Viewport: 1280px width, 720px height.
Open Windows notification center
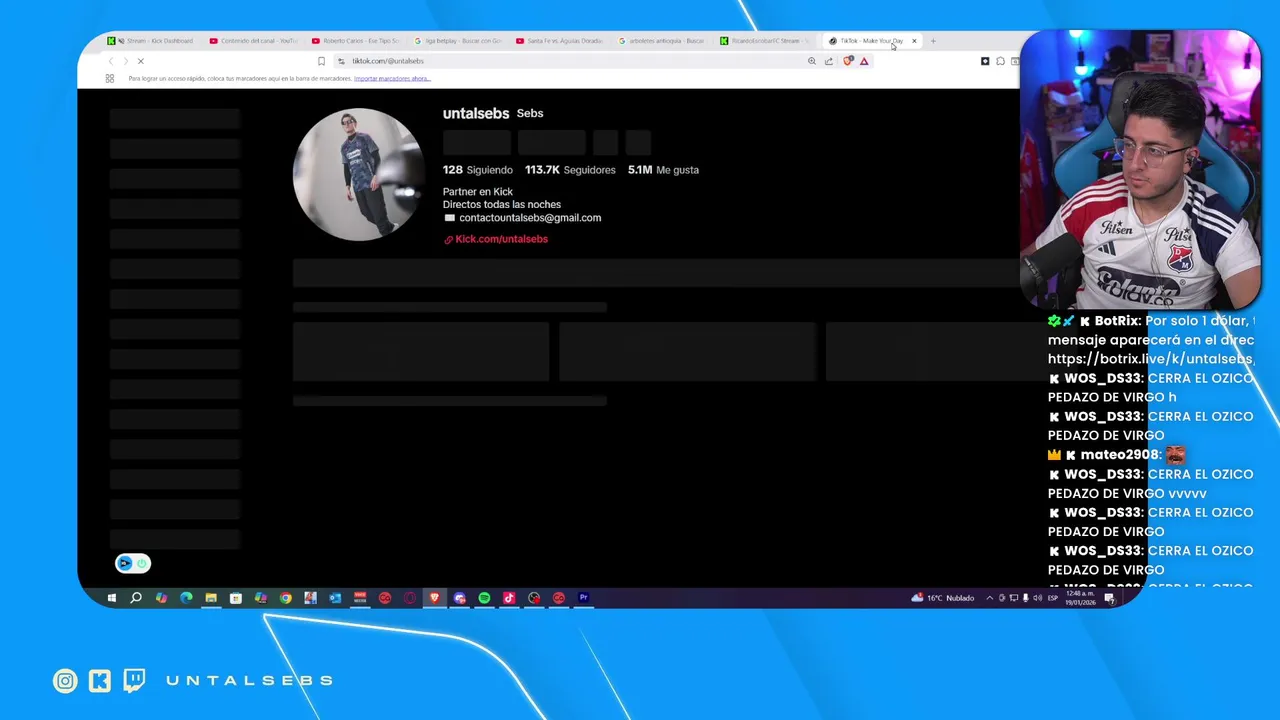point(1110,598)
